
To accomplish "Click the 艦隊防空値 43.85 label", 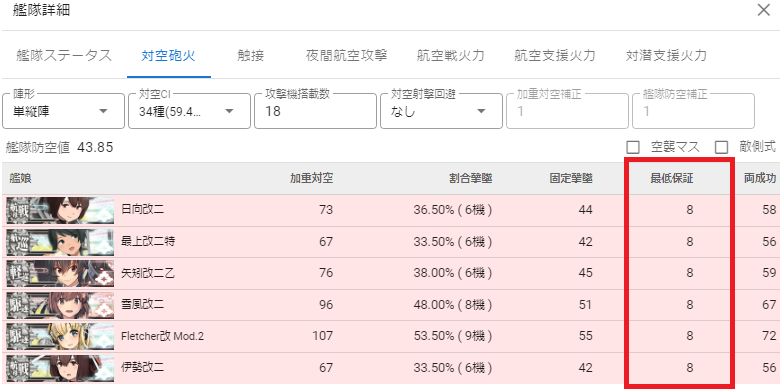I will [x=60, y=148].
